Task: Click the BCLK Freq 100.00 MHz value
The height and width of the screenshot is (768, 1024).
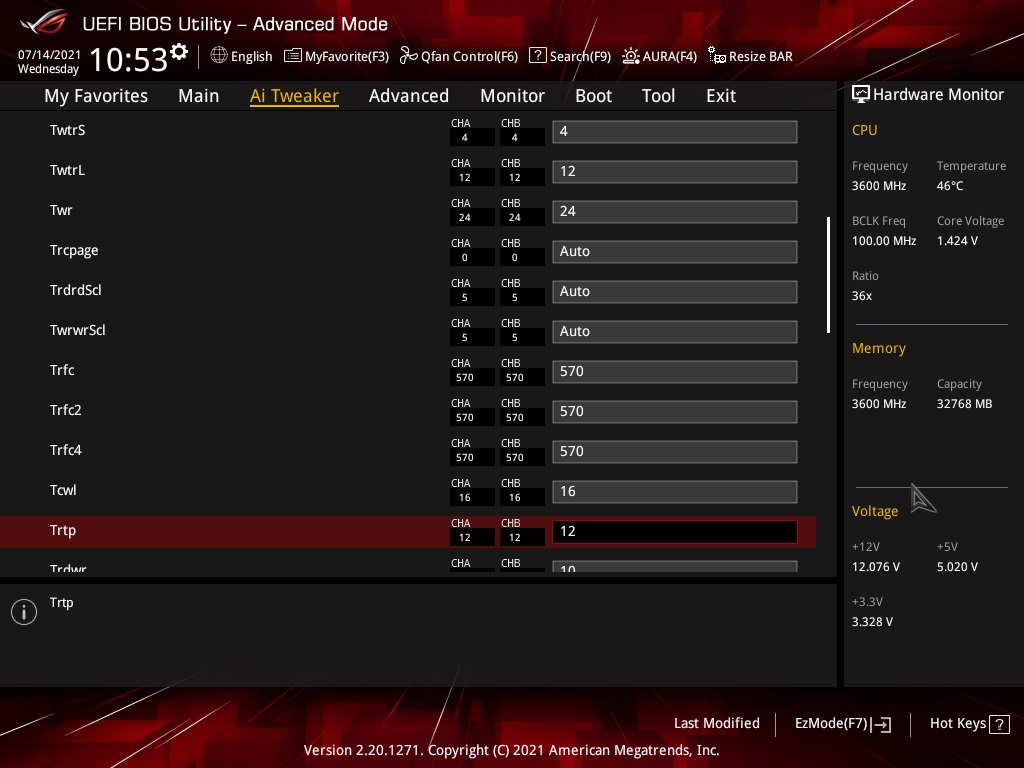Action: [884, 241]
